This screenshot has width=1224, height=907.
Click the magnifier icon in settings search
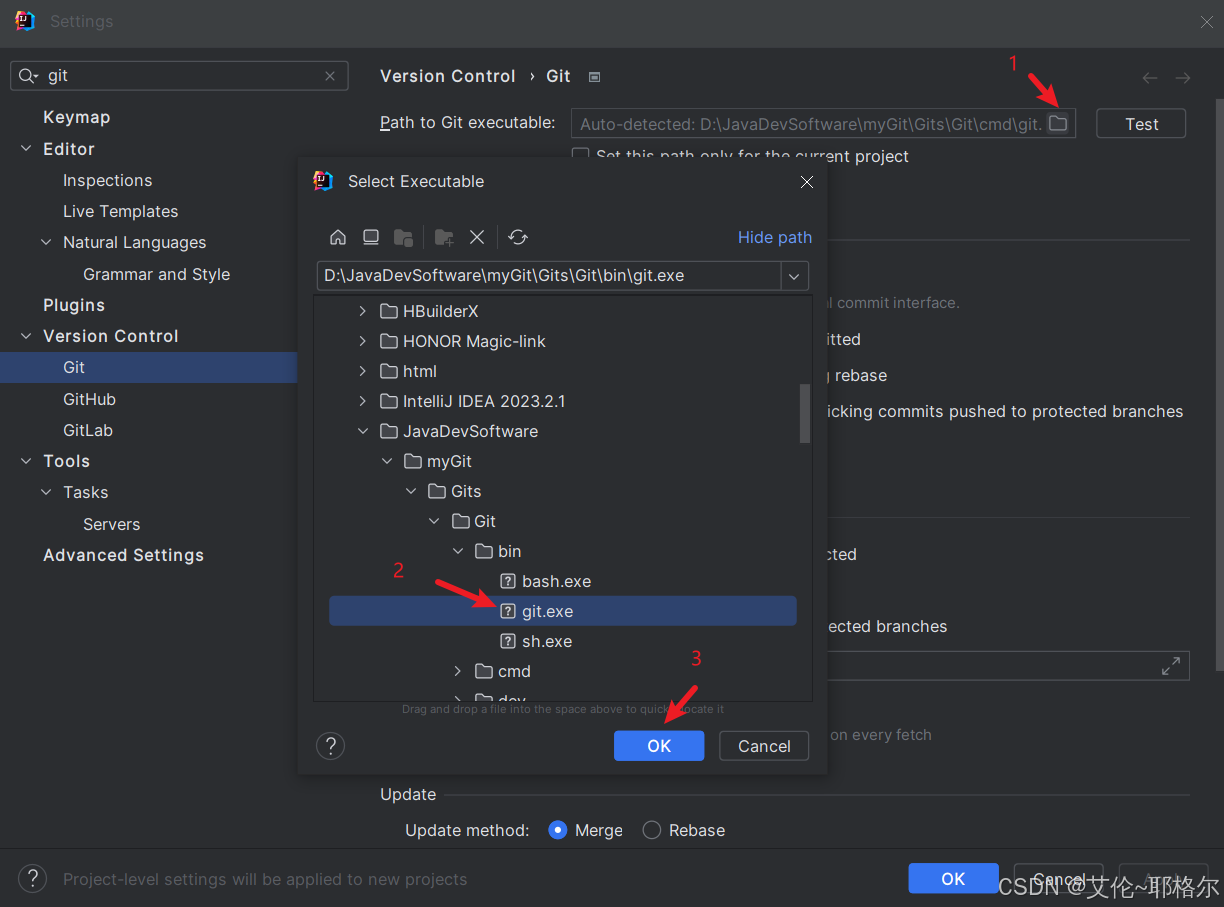click(28, 76)
